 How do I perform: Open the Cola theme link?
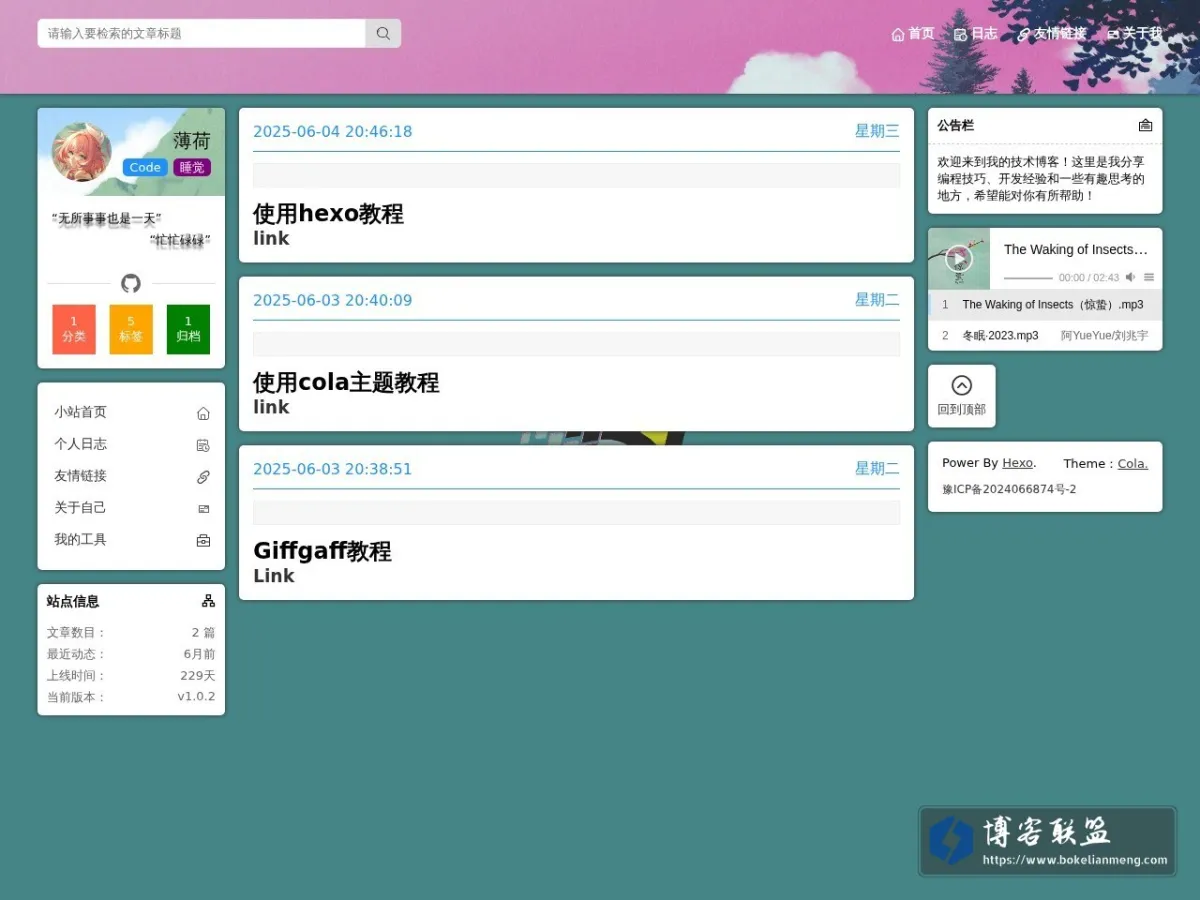tap(1132, 463)
